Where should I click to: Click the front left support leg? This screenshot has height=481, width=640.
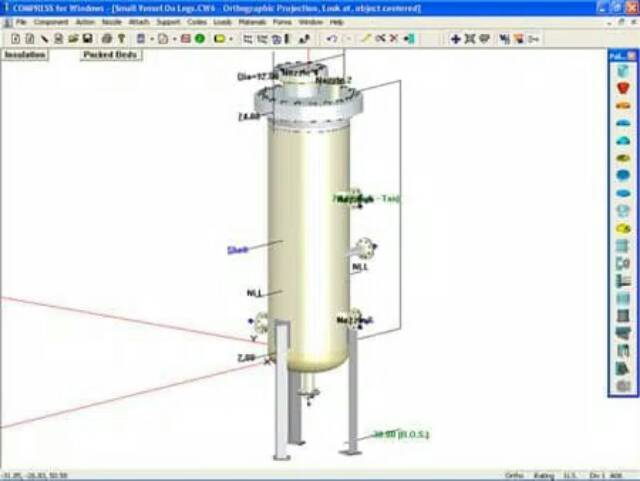coord(282,390)
